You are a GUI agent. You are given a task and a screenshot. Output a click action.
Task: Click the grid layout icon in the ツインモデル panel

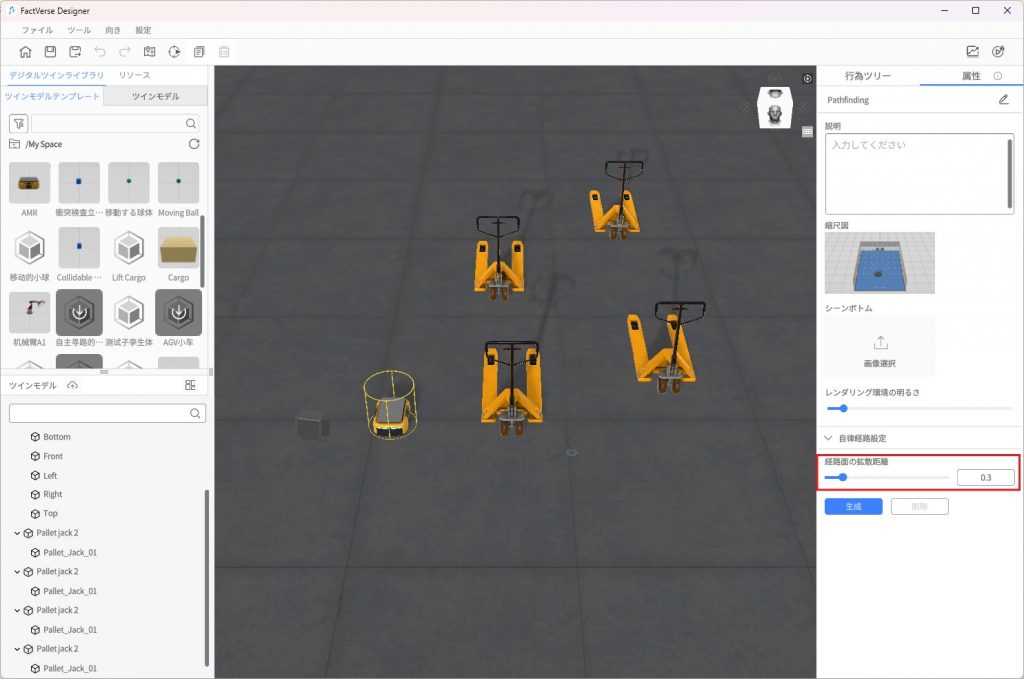click(x=190, y=386)
